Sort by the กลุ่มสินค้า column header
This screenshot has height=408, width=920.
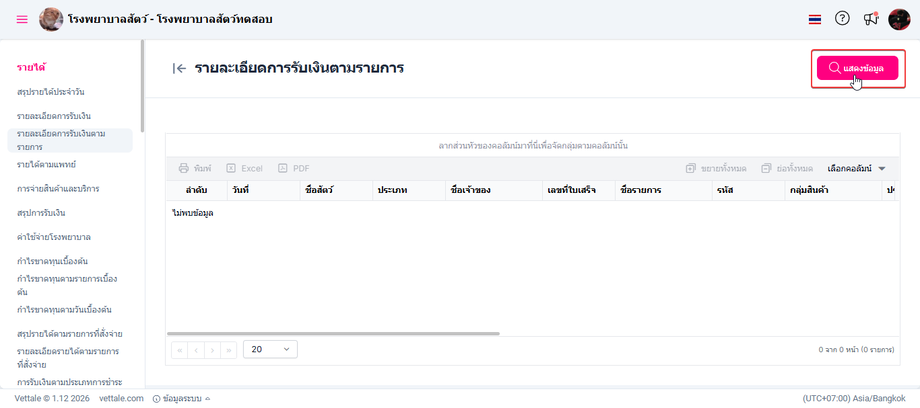[x=833, y=190]
